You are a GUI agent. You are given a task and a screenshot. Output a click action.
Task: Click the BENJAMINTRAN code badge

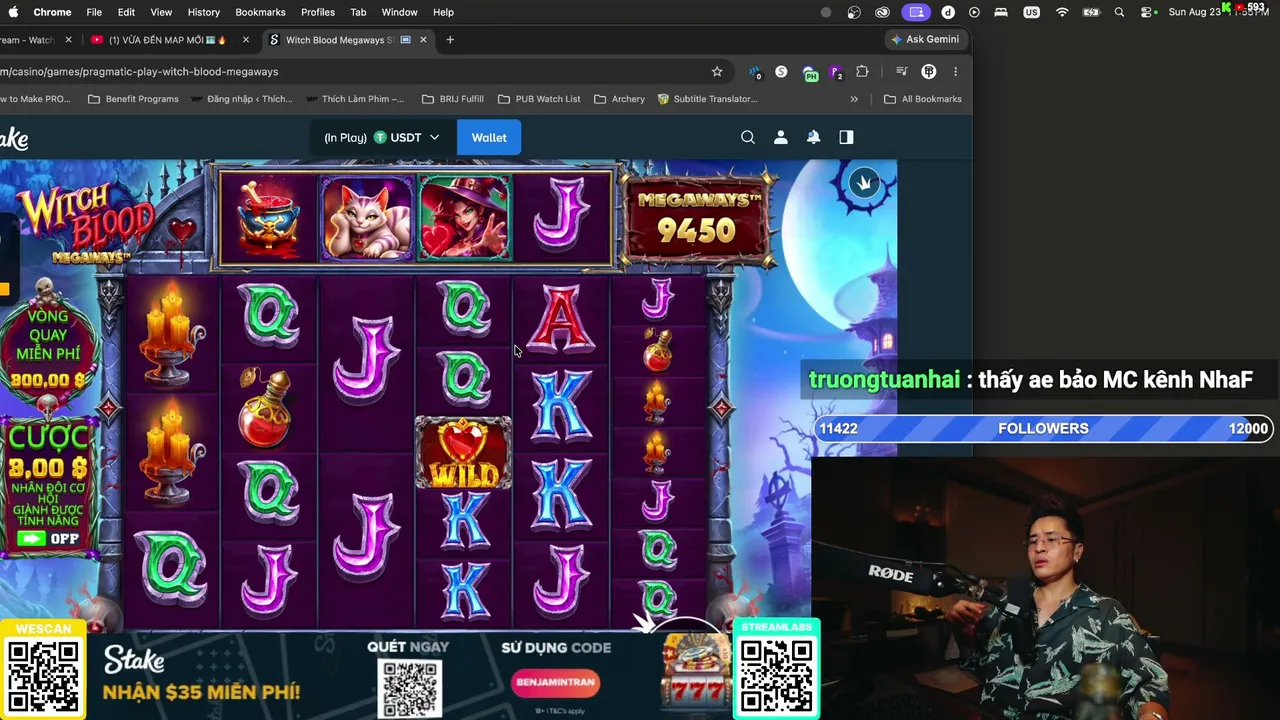(556, 682)
